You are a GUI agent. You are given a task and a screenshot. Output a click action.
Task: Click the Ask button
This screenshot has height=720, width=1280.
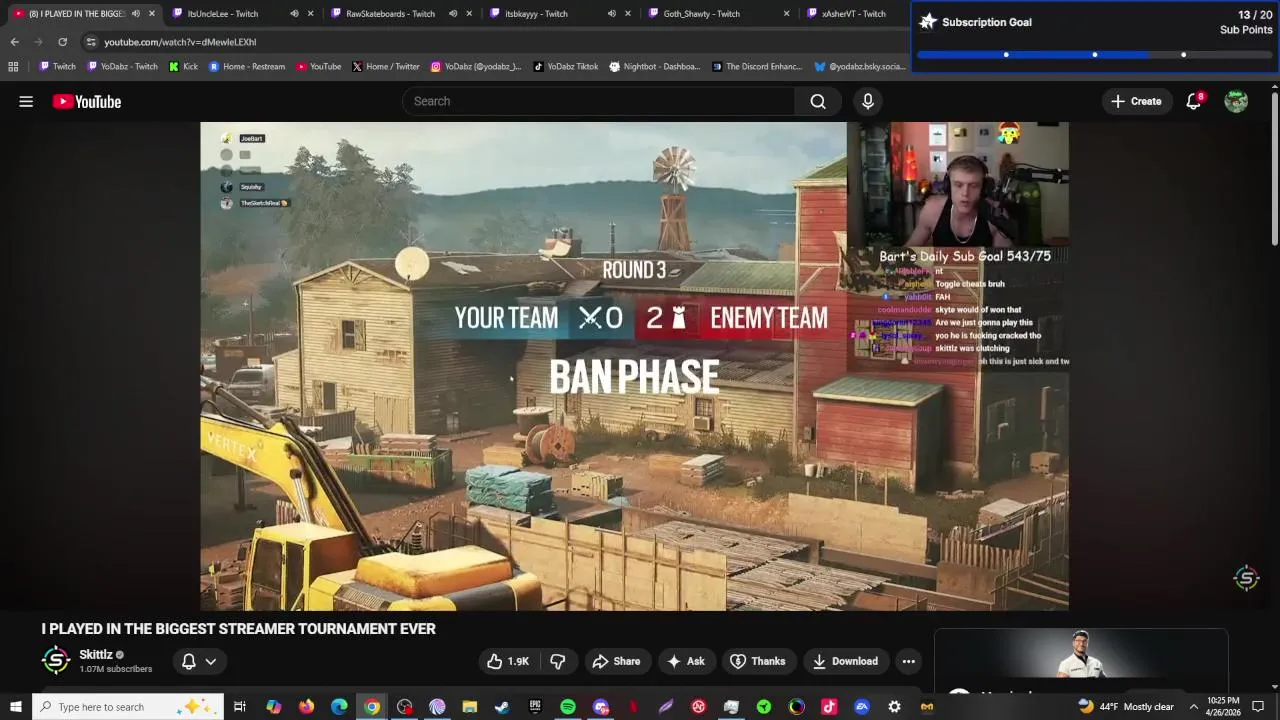pos(686,661)
